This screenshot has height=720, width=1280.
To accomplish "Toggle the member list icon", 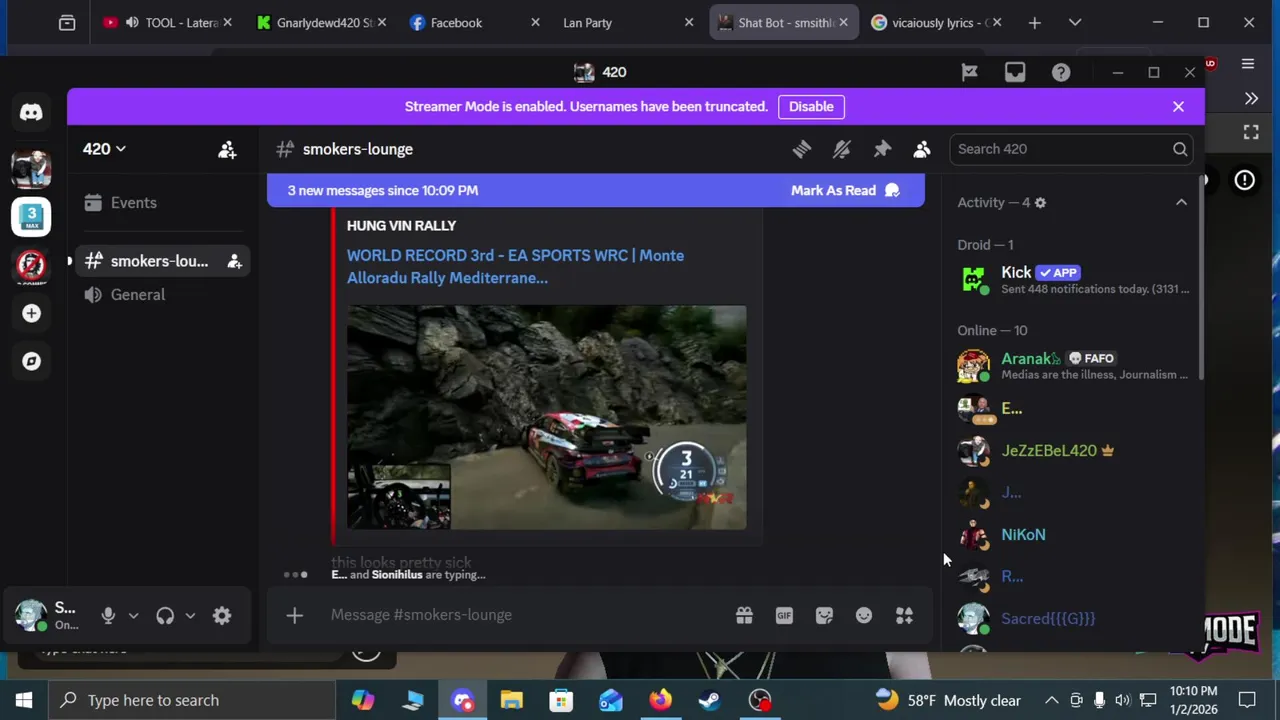I will tap(922, 149).
